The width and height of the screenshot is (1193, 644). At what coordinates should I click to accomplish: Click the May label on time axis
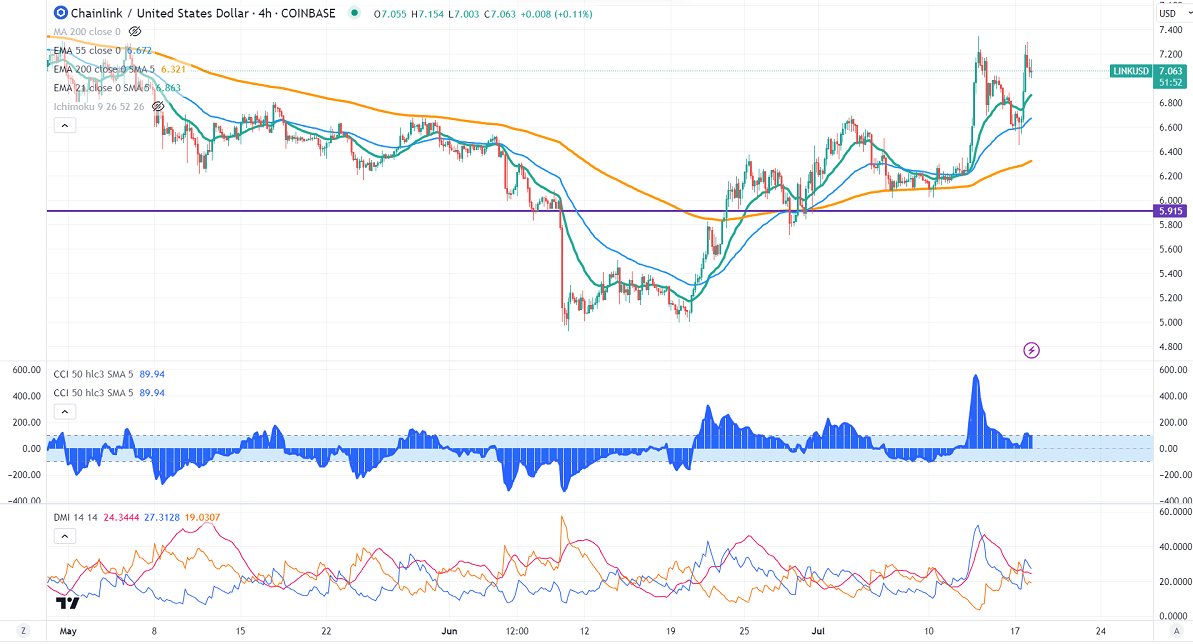click(68, 631)
